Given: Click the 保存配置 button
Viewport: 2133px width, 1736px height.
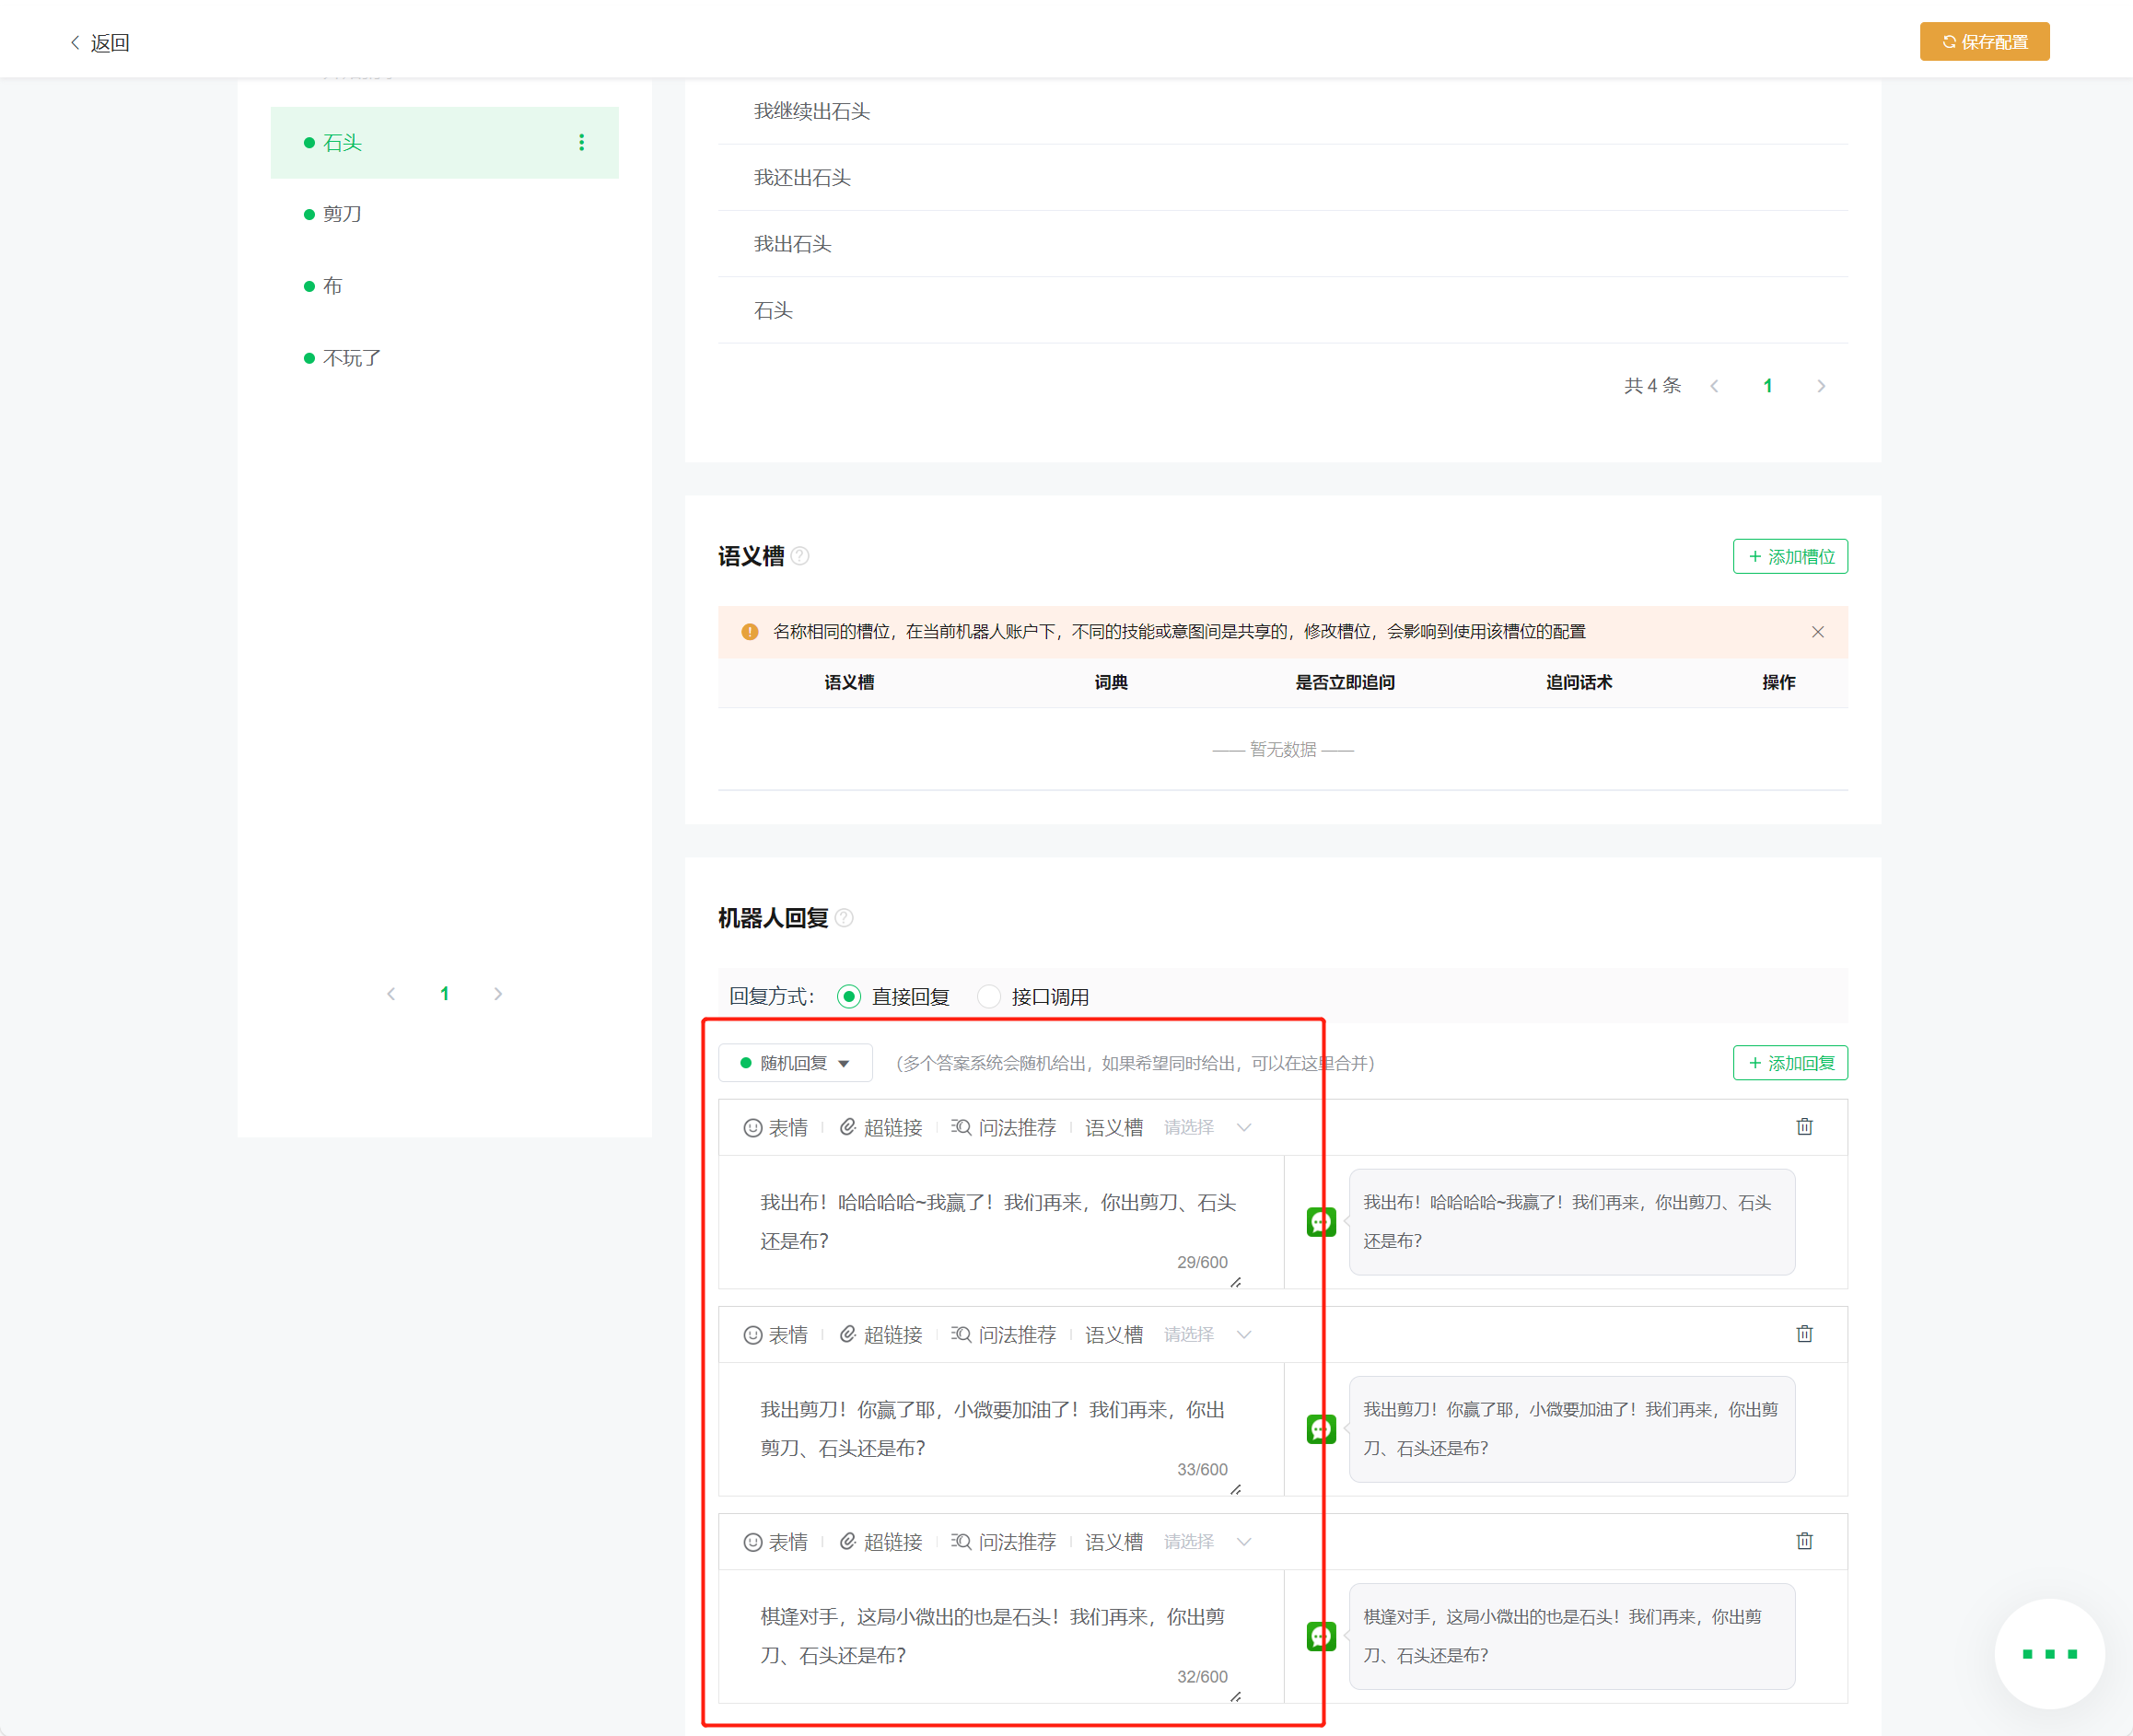Looking at the screenshot, I should click(1984, 42).
